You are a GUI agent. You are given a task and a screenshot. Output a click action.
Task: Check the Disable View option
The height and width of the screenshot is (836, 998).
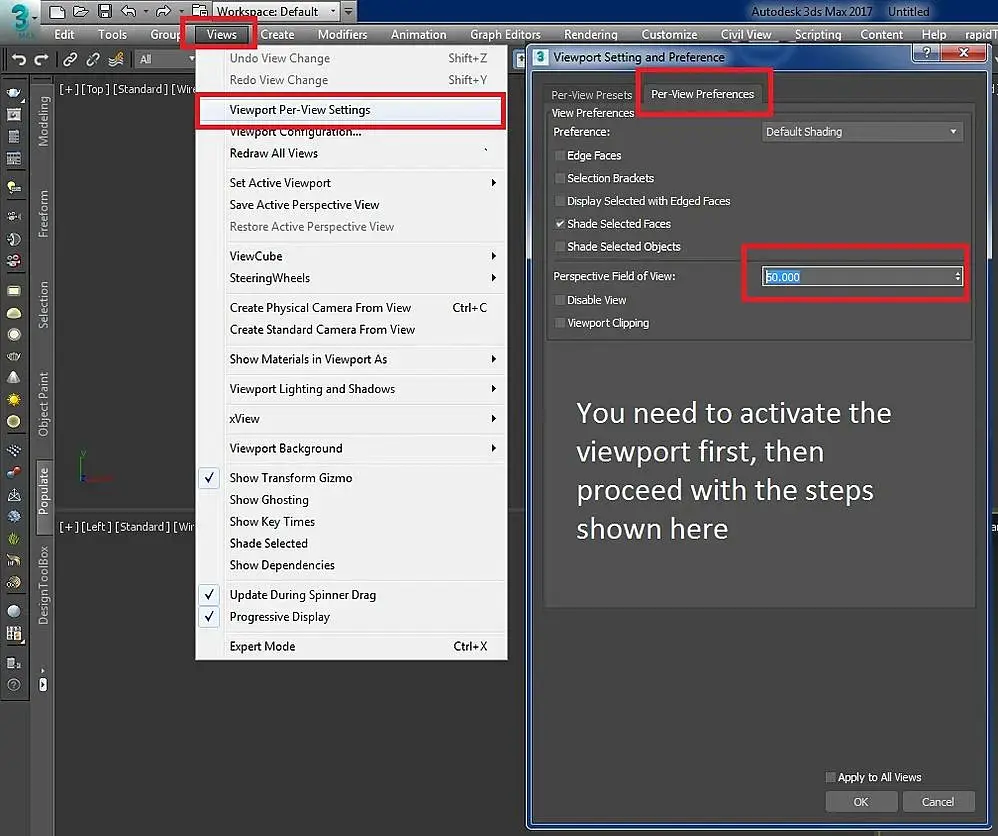pos(560,300)
